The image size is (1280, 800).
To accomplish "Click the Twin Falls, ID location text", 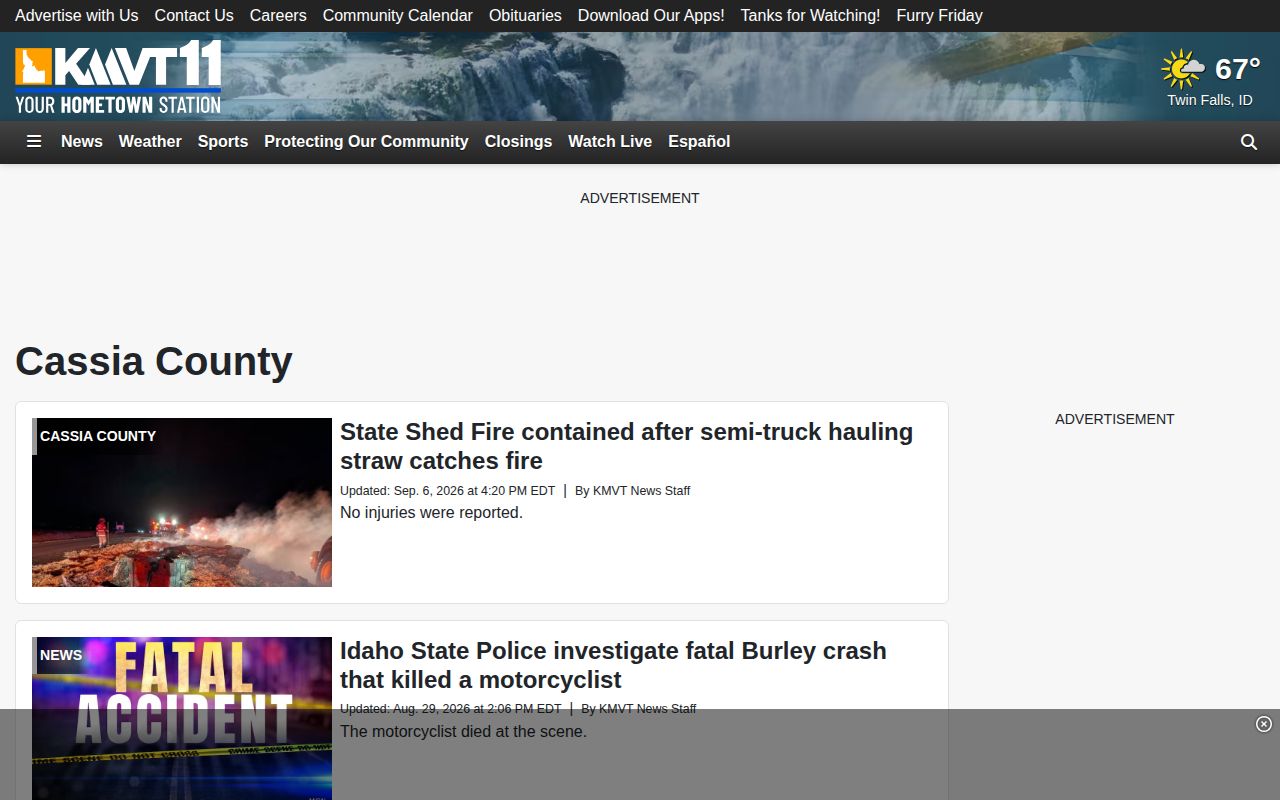I will point(1210,100).
